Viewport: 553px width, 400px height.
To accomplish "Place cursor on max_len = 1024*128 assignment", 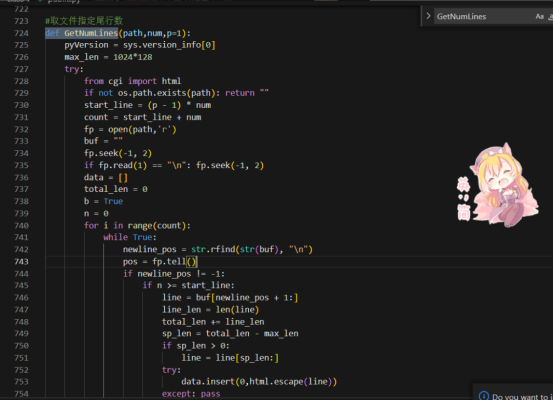I will point(108,57).
